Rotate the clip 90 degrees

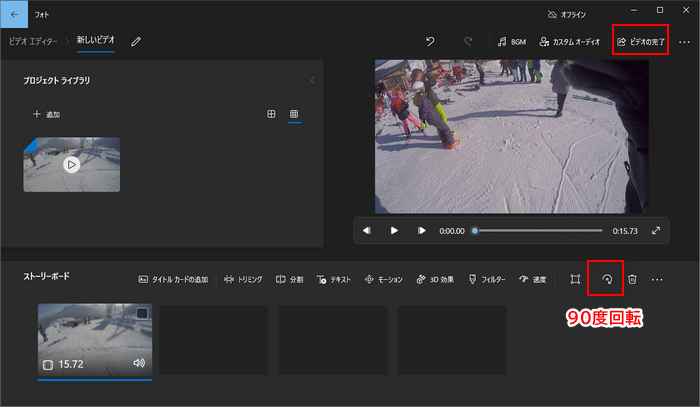tap(606, 279)
